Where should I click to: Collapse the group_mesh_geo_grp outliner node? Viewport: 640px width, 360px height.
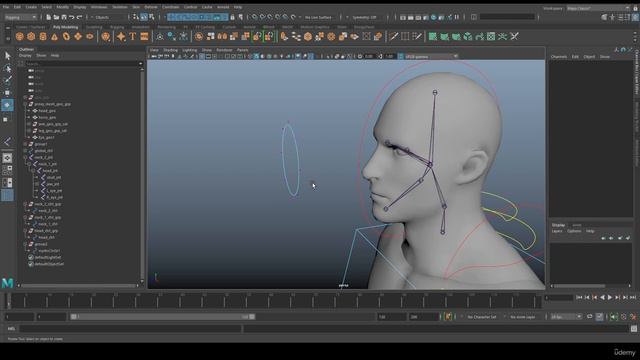(25, 104)
